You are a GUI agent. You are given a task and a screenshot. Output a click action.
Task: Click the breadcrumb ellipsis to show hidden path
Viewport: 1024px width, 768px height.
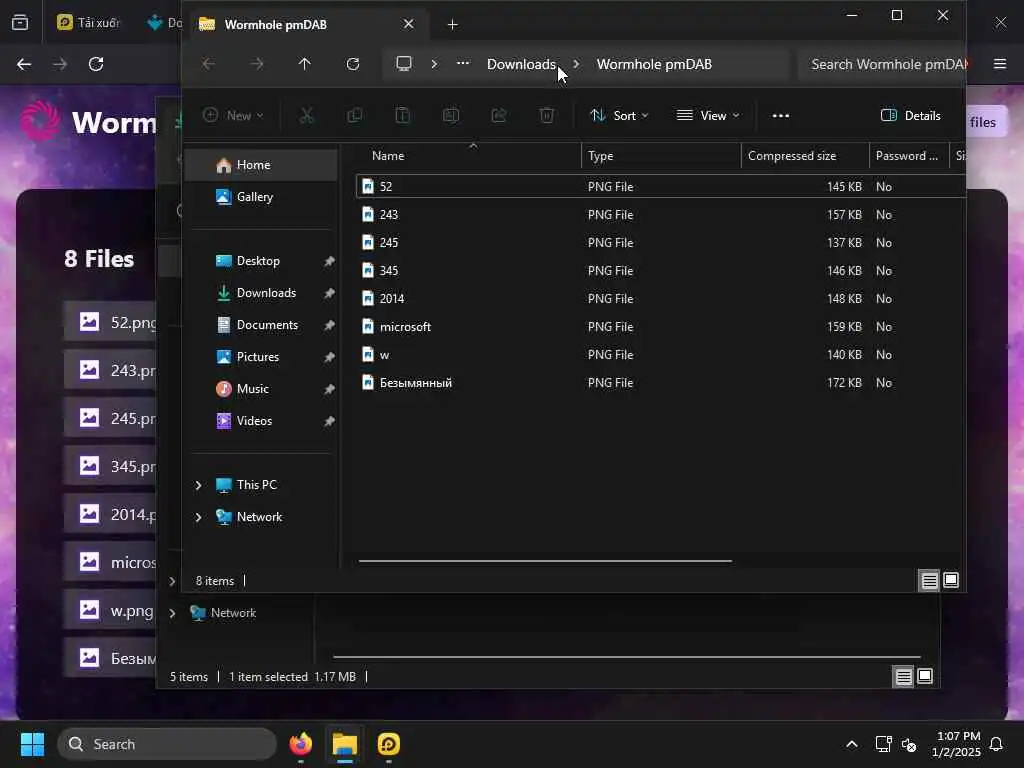pos(463,63)
